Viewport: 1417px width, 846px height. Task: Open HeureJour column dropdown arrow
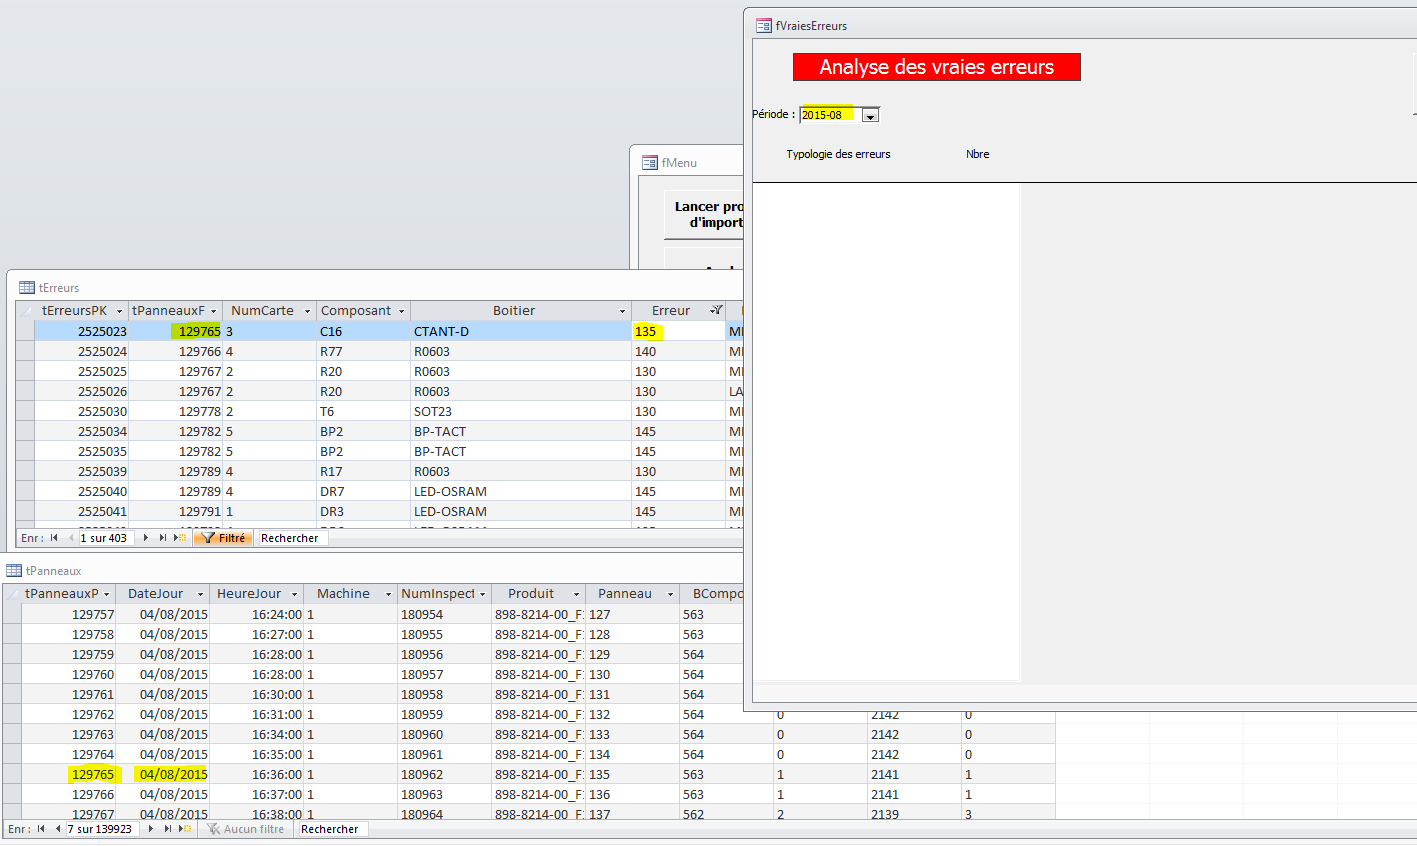pos(294,594)
